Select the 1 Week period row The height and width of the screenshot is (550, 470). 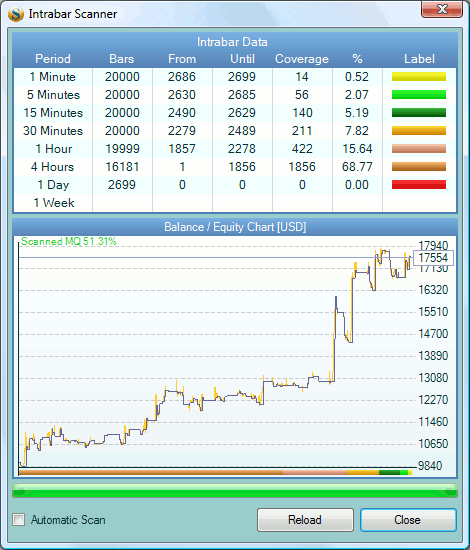point(235,203)
